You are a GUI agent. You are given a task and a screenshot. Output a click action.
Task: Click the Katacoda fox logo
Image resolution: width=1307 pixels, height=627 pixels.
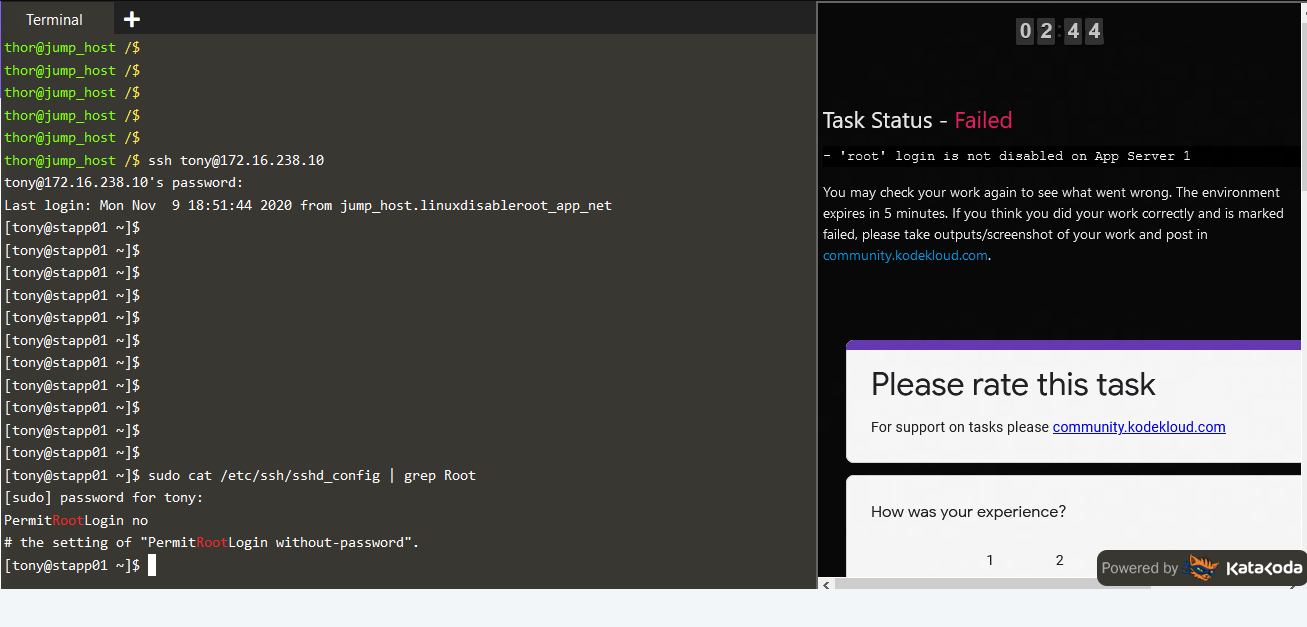click(1202, 567)
